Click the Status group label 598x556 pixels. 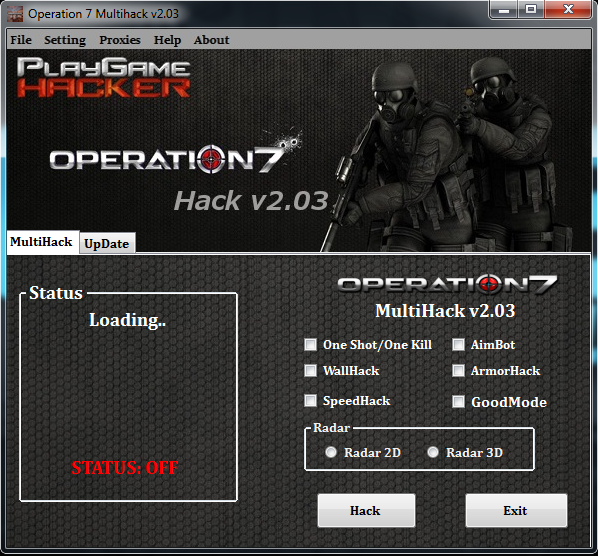pos(56,293)
